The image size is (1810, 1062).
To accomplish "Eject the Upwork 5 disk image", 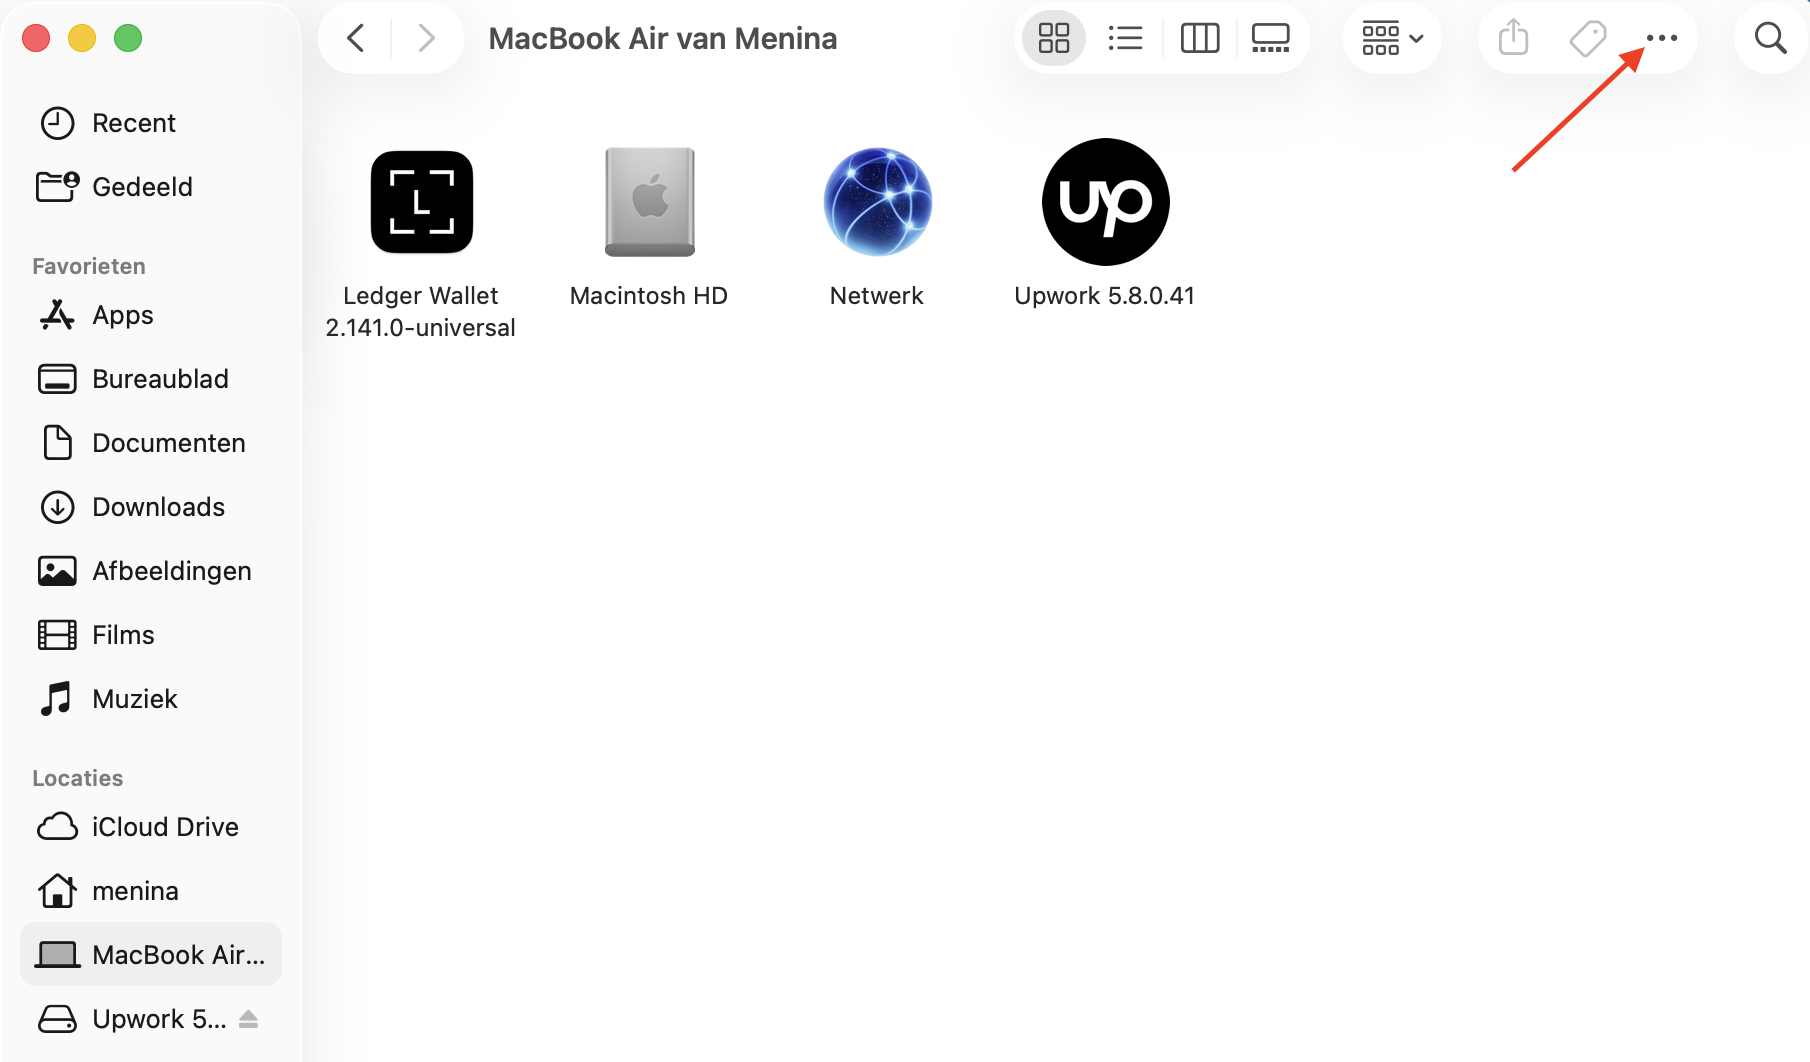I will pos(248,1018).
